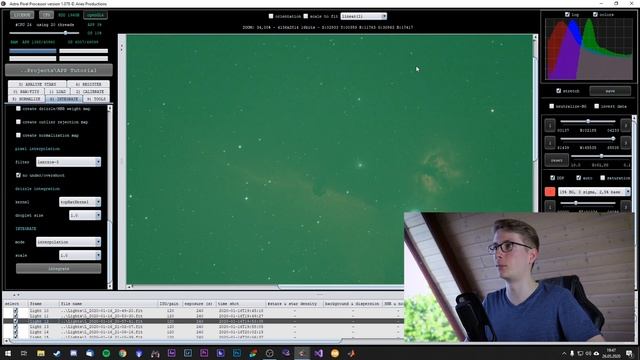The width and height of the screenshot is (640, 360).
Task: Adjust the white point slider
Action: (x=588, y=139)
